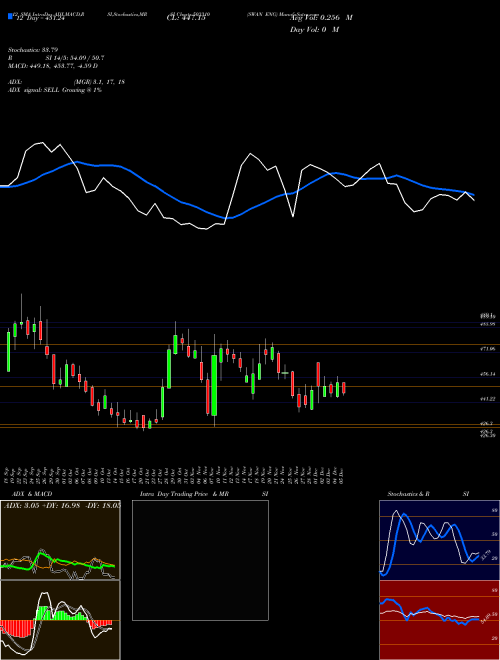Click the MACD values readout line
This screenshot has height=660, width=500.
point(53,66)
